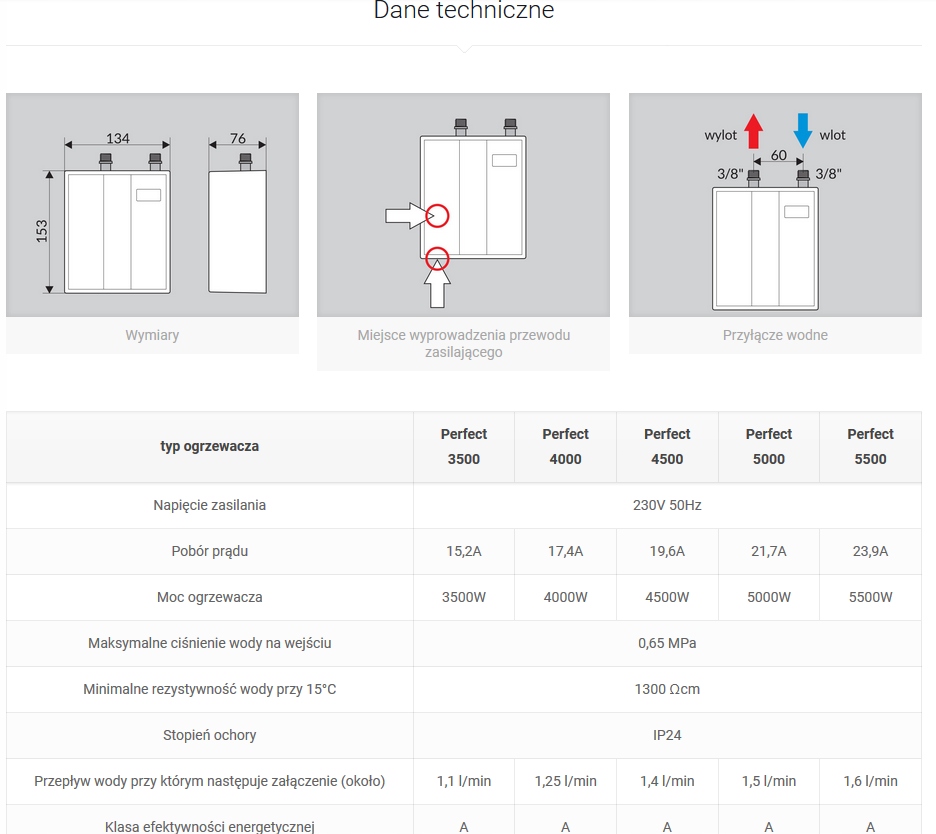The image size is (936, 834).
Task: Click the '17,4A' cell
Action: (x=565, y=551)
